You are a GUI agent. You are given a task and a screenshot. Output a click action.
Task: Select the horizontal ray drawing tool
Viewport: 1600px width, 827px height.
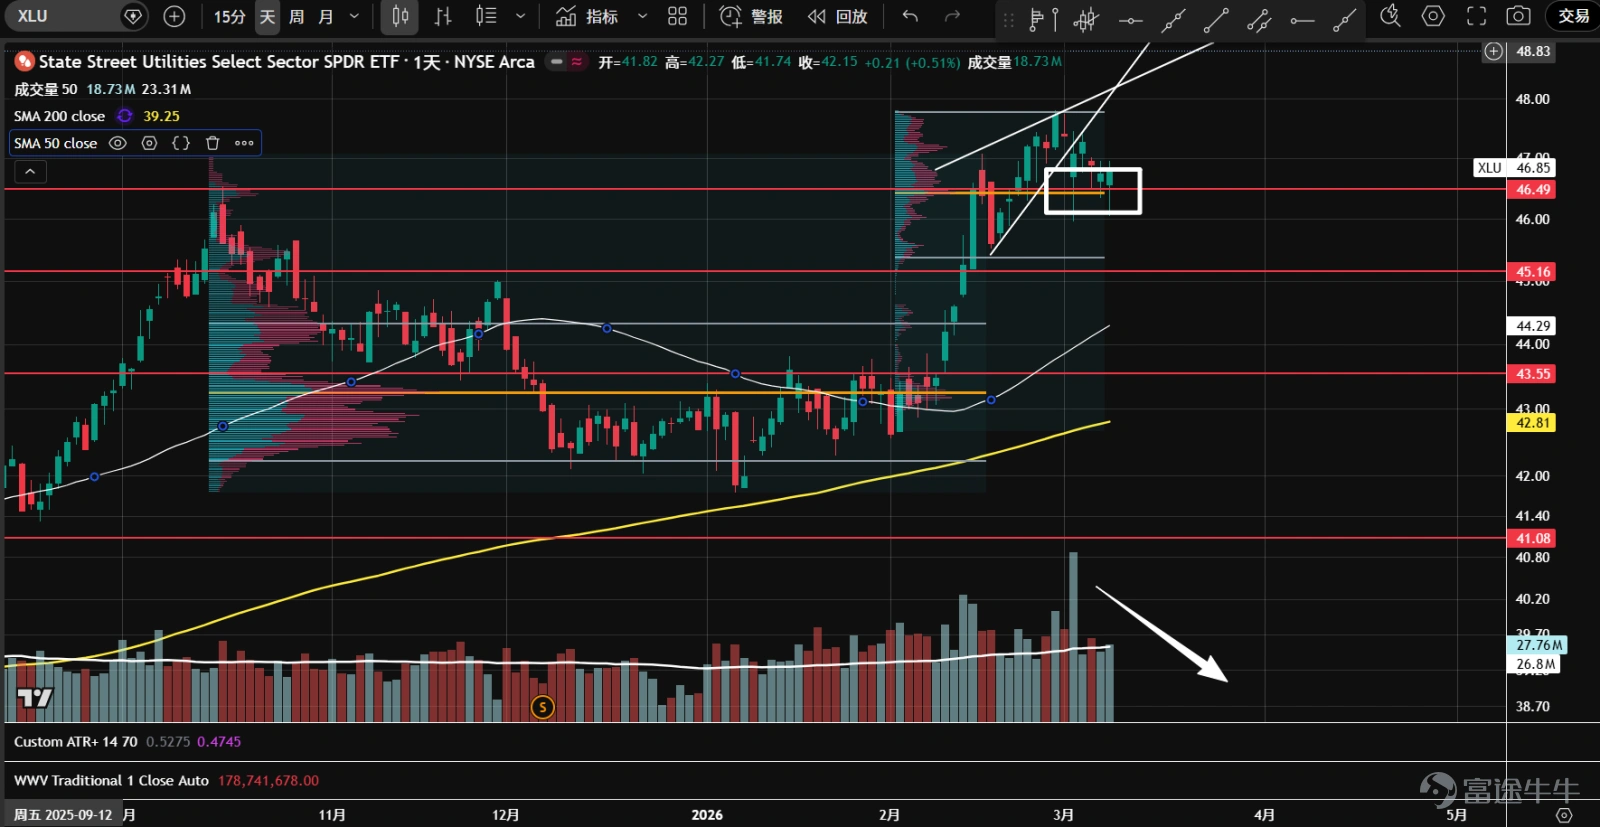[1302, 18]
